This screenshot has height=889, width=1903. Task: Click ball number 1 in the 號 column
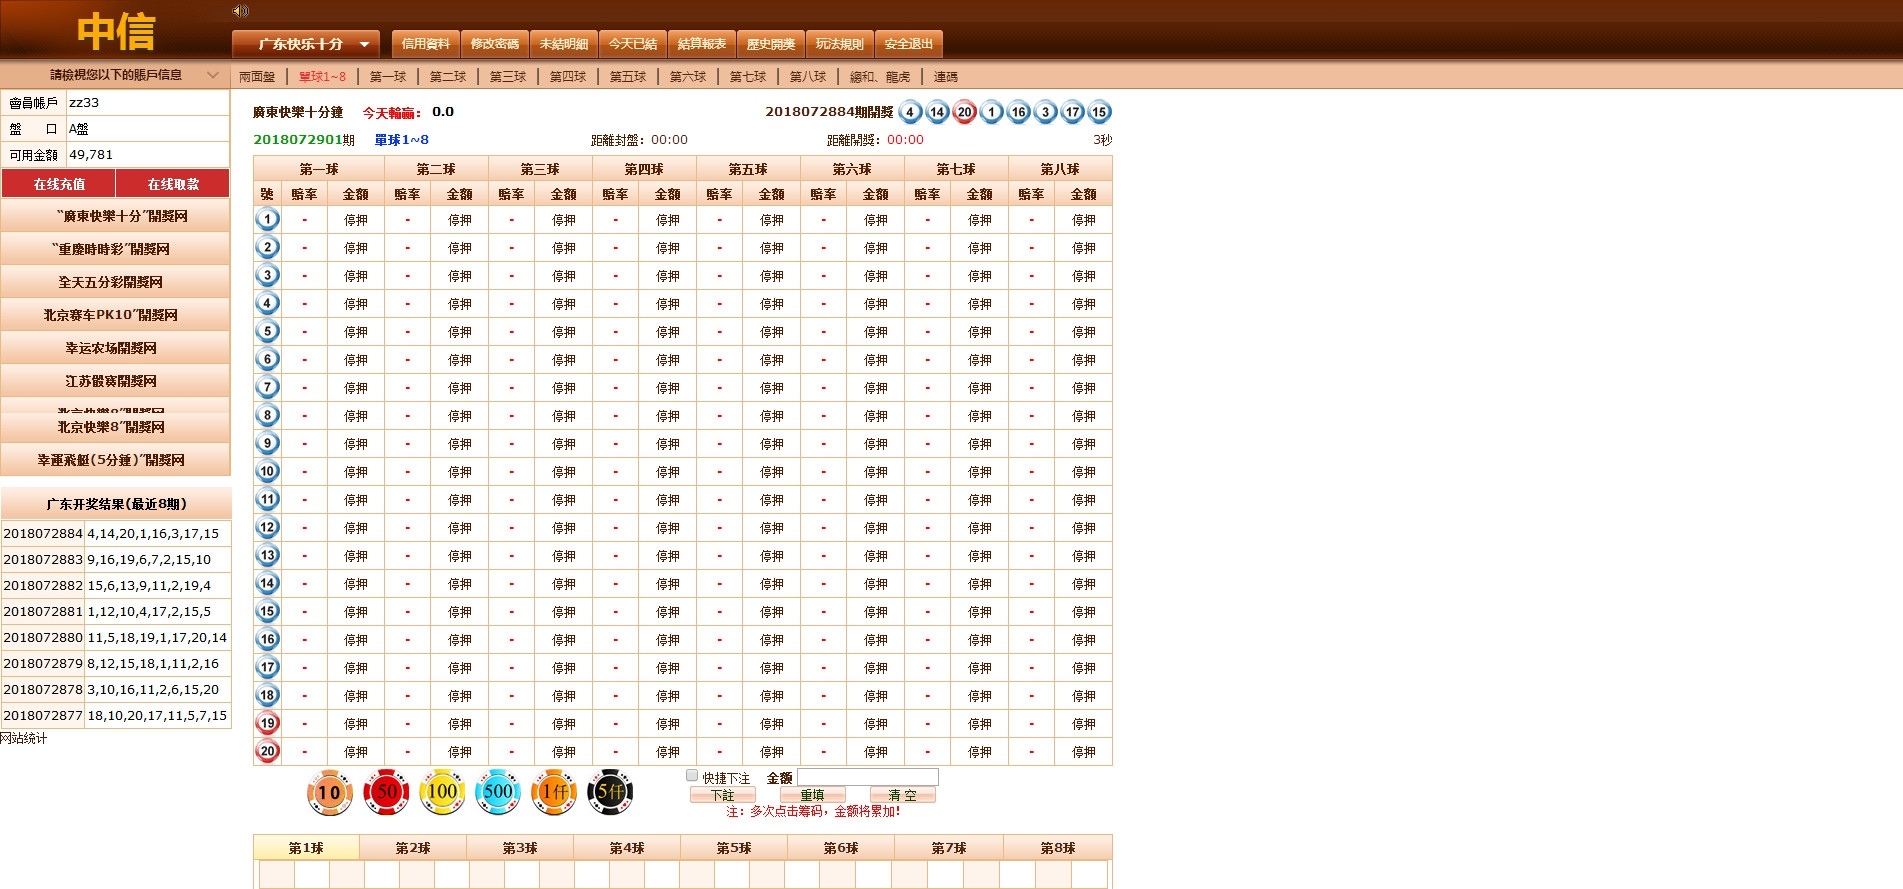tap(267, 219)
